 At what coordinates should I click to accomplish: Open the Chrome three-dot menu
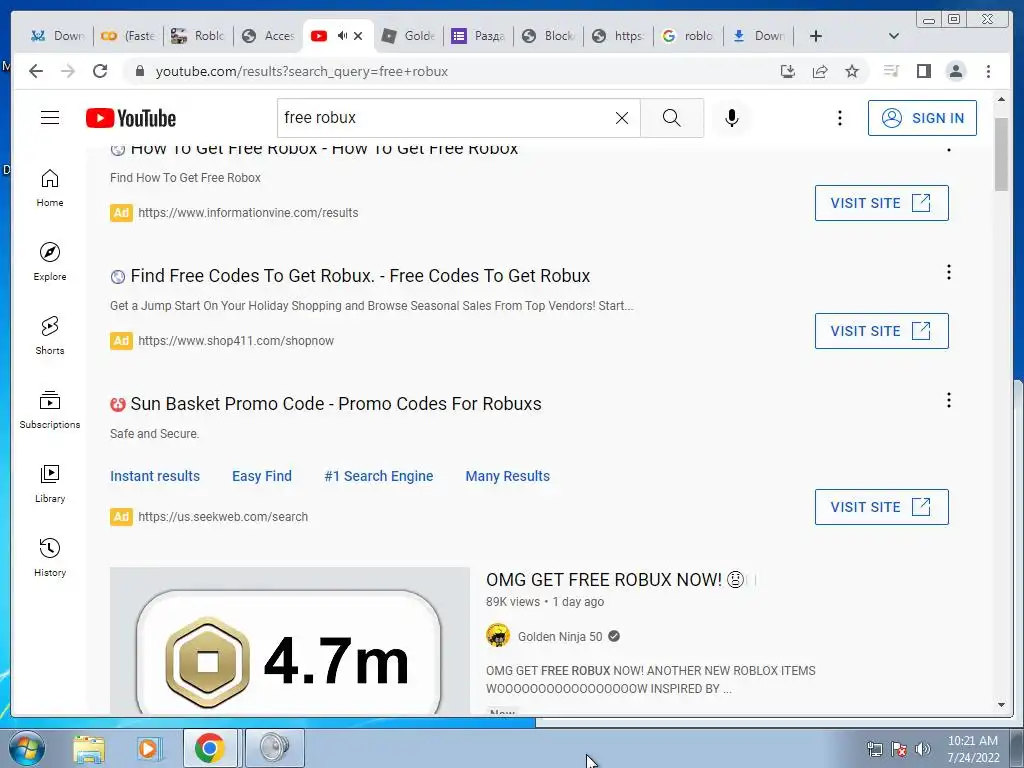click(988, 71)
